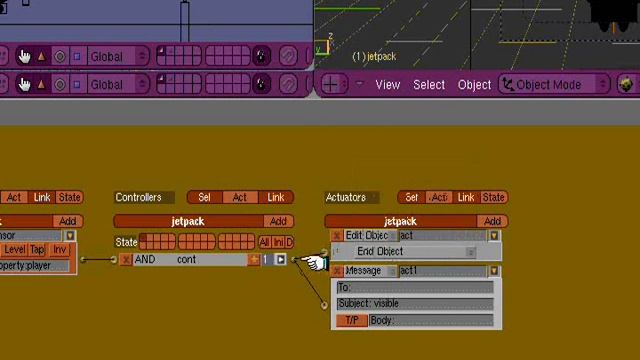Open the Message actuator type dropdown

371,271
